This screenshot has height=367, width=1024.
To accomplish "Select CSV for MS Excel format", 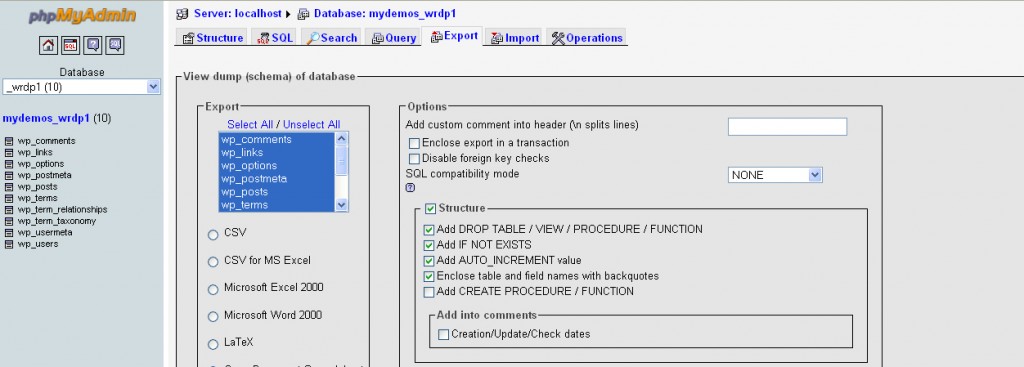I will (213, 262).
